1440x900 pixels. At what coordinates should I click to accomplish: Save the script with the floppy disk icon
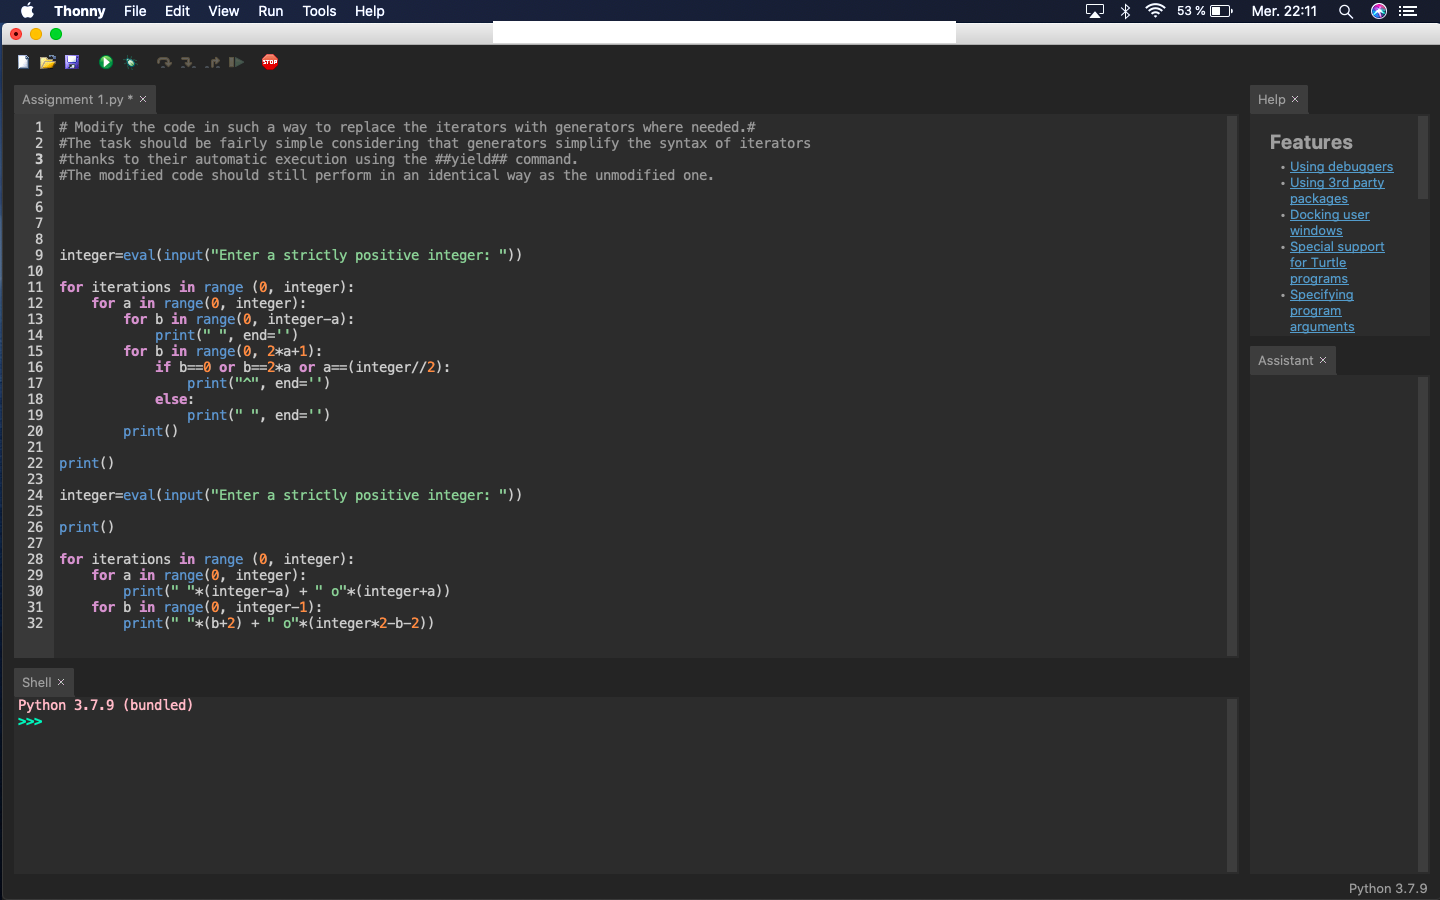[x=71, y=62]
